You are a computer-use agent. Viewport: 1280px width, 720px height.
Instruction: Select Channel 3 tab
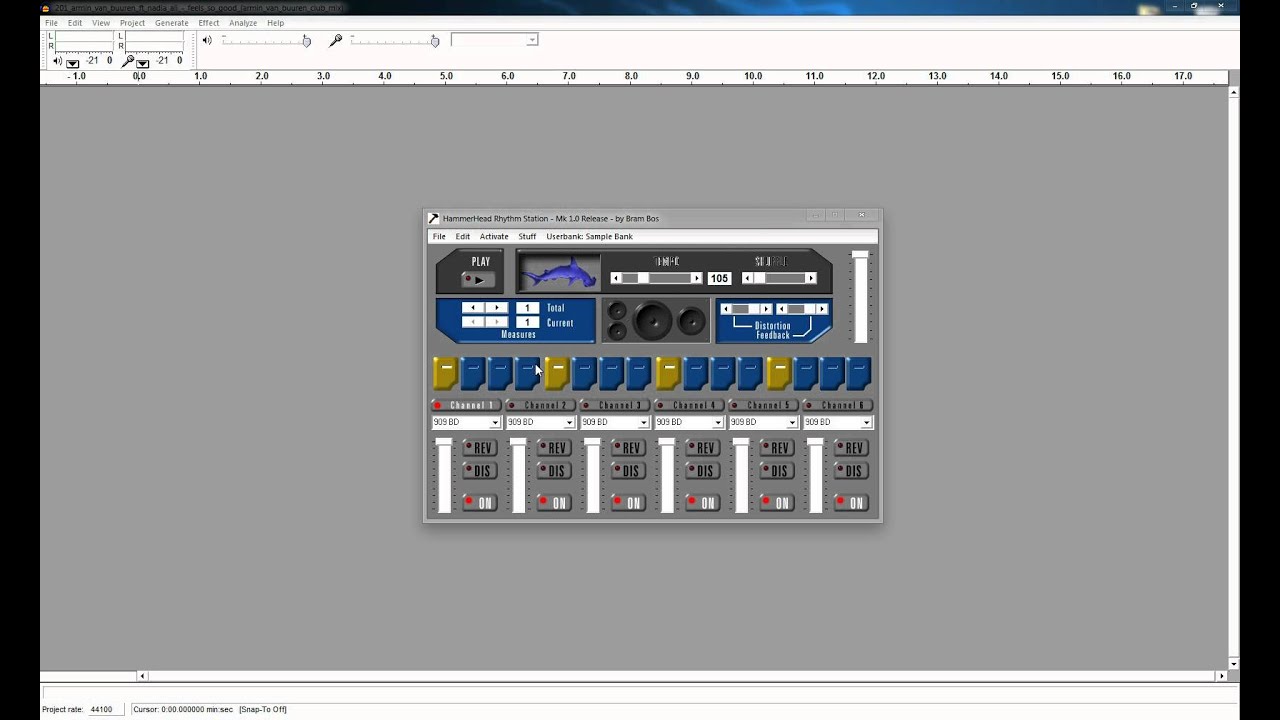click(614, 405)
